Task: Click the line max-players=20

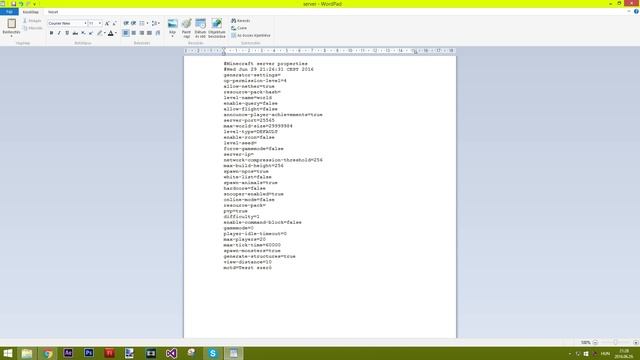Action: click(x=244, y=239)
